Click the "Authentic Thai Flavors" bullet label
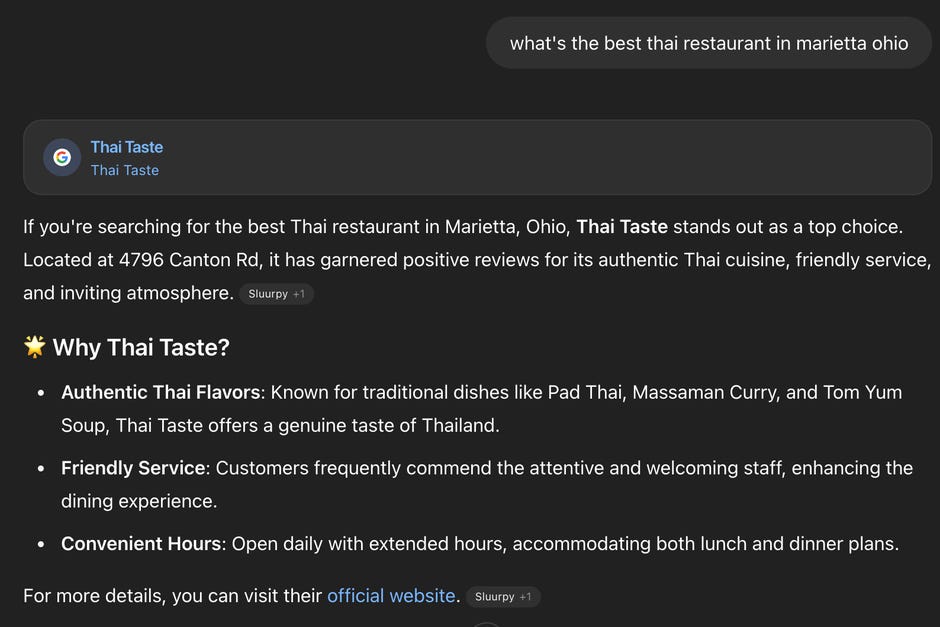Image resolution: width=940 pixels, height=627 pixels. click(x=161, y=392)
